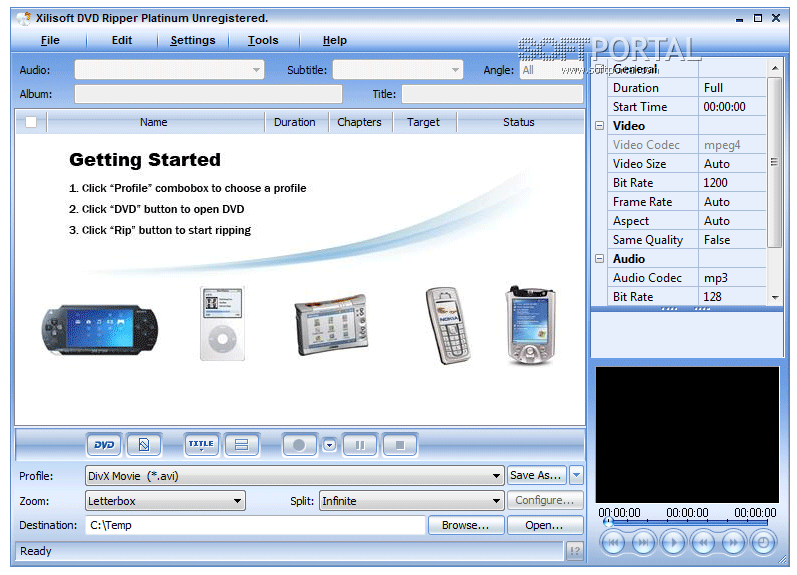Click the Nokia phone image
The image size is (797, 575).
coord(448,325)
